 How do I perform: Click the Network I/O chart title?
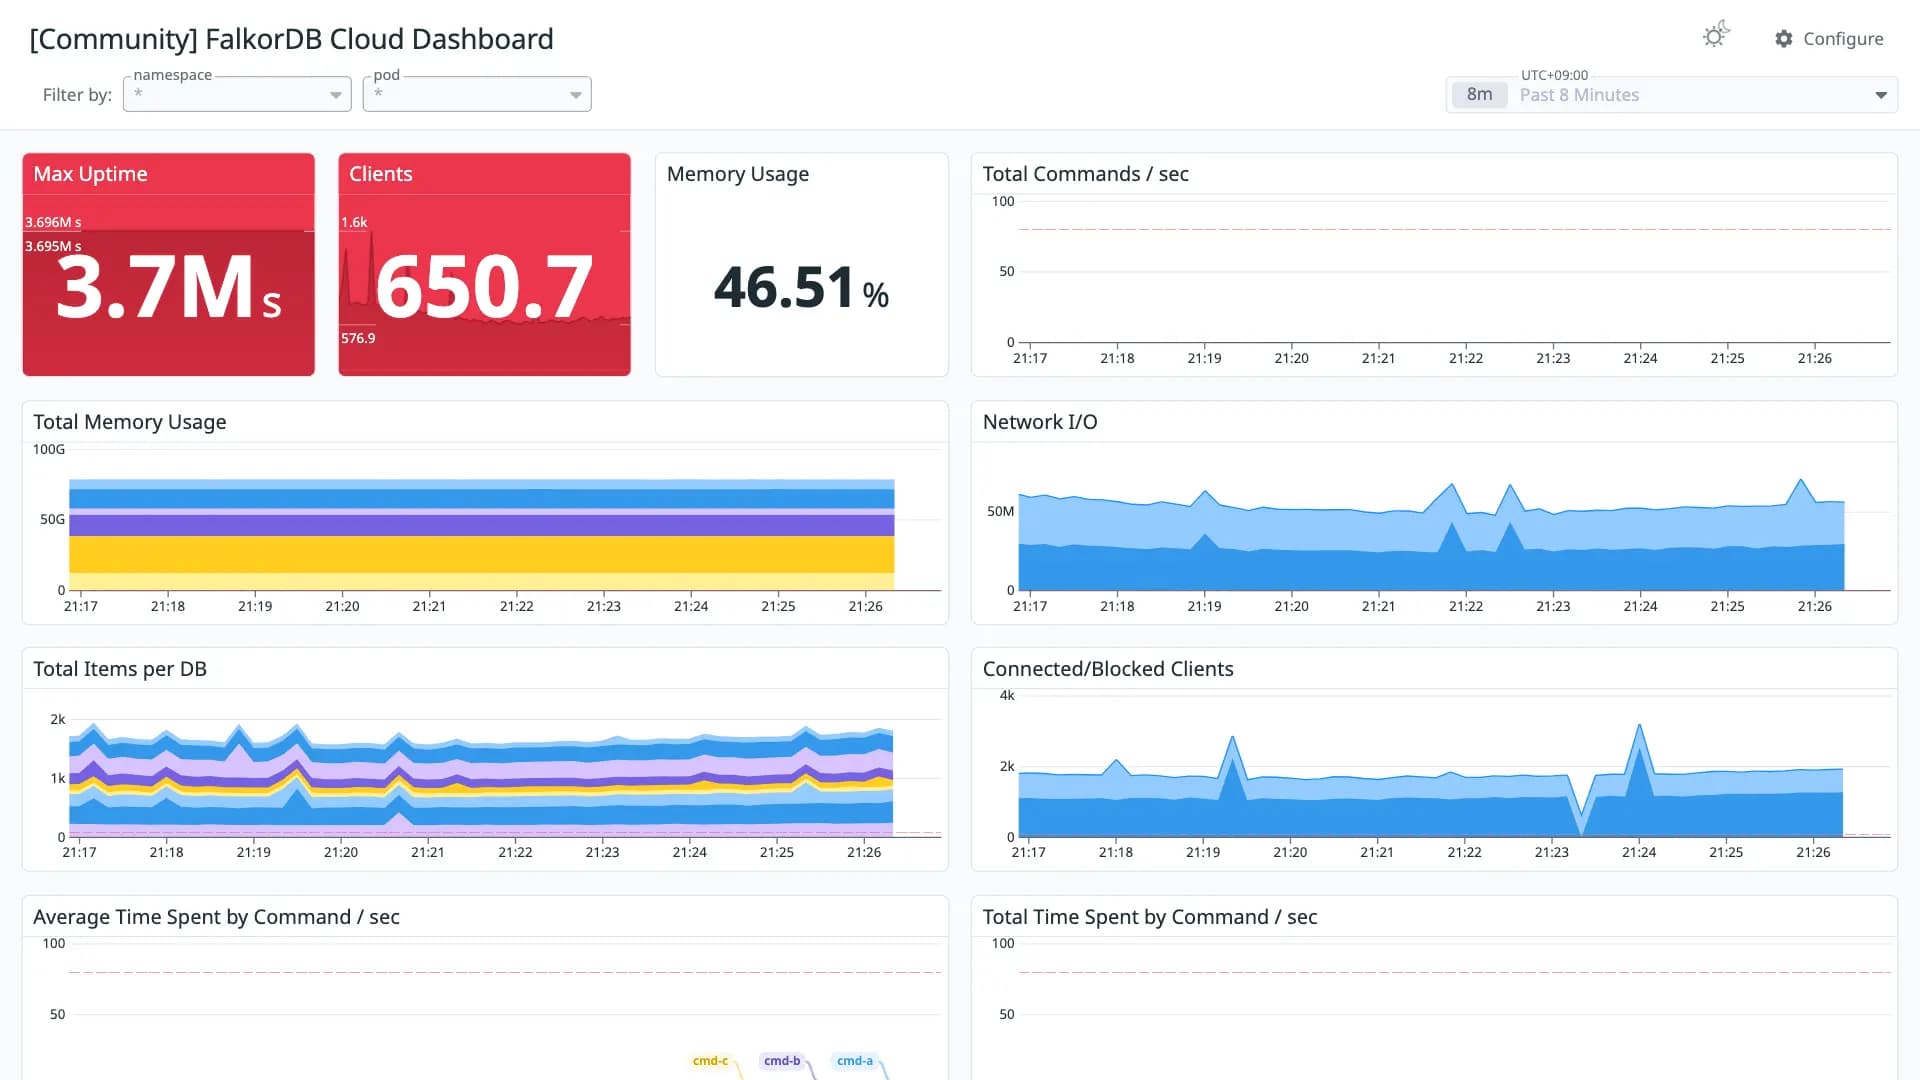pos(1040,422)
